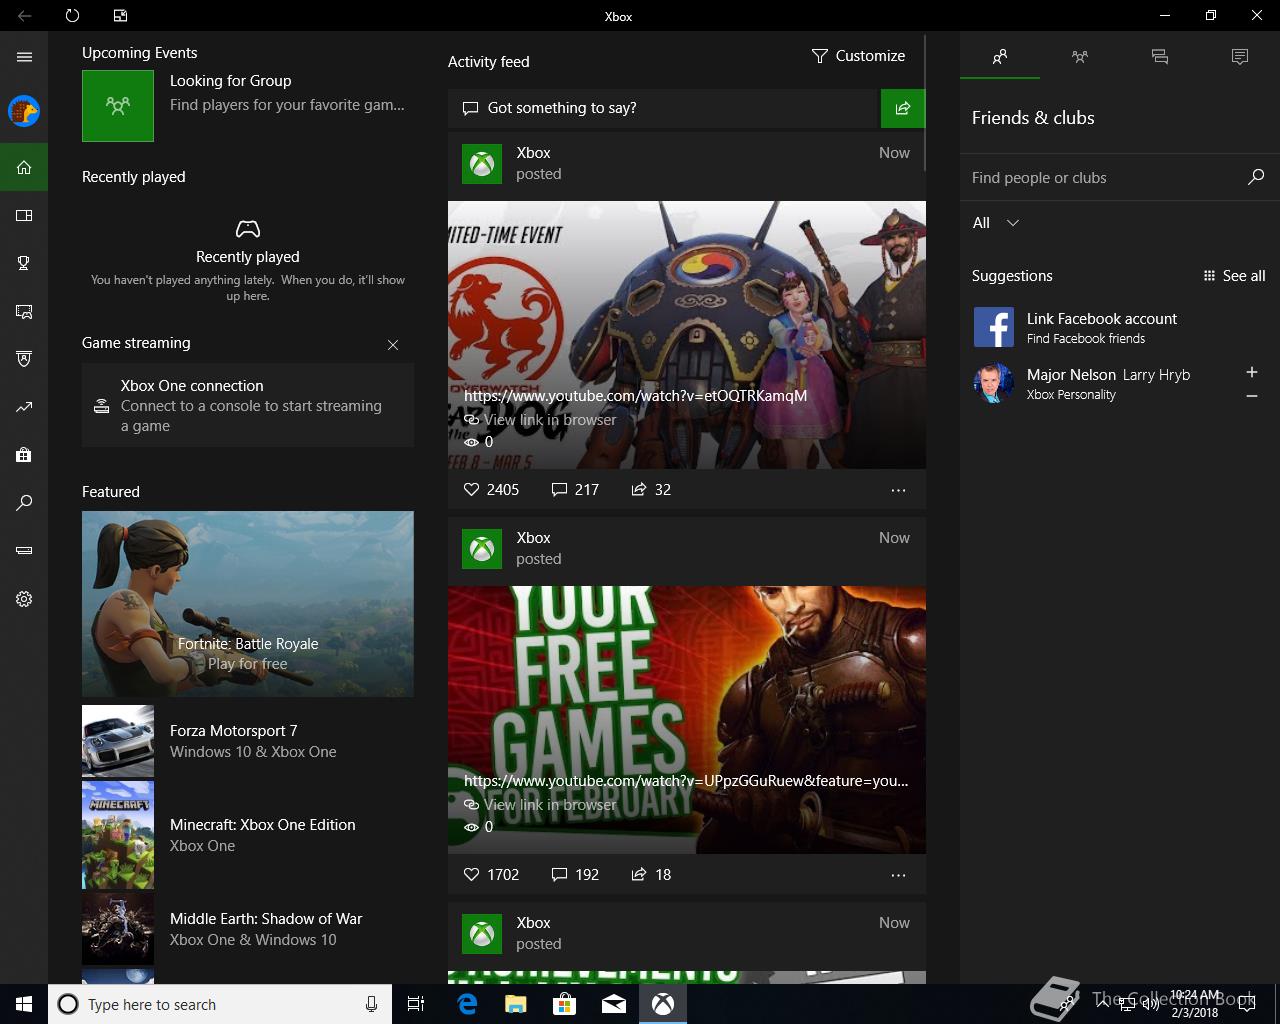
Task: Open My games in the sidebar
Action: coord(24,215)
